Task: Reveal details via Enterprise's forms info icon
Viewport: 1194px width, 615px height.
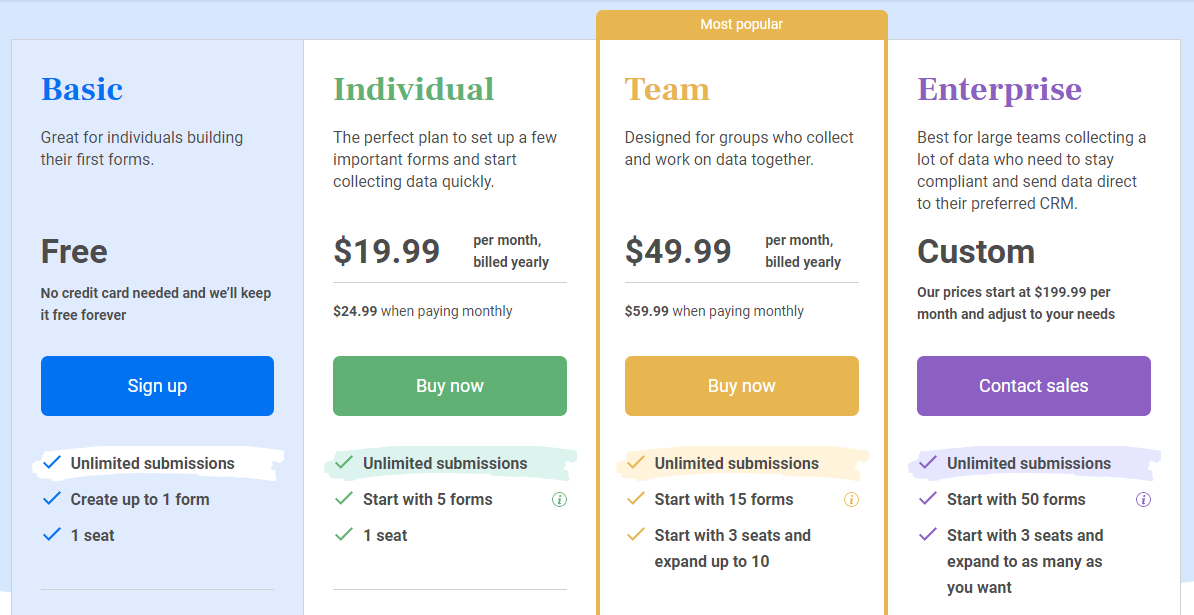Action: 1144,499
